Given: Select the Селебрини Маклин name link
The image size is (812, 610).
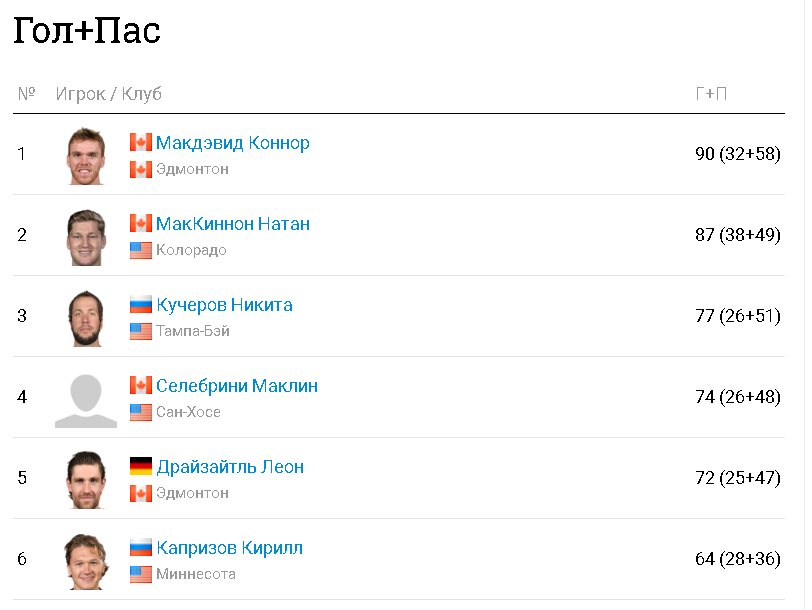Looking at the screenshot, I should click(x=237, y=386).
